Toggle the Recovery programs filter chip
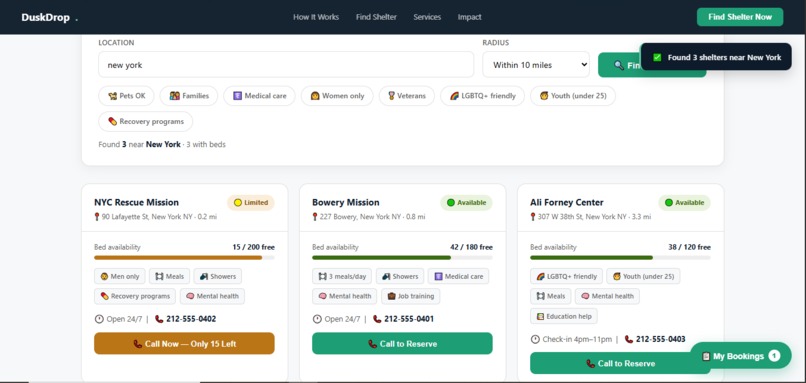 [x=145, y=121]
